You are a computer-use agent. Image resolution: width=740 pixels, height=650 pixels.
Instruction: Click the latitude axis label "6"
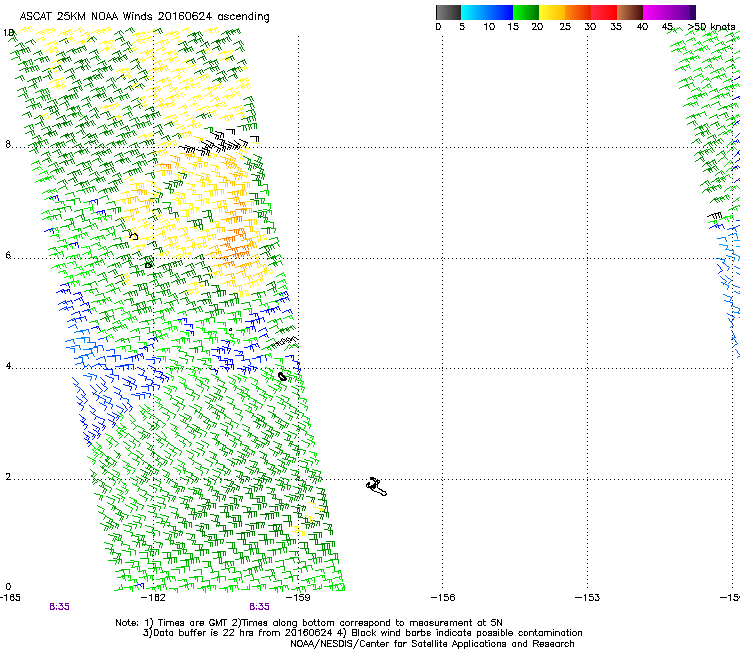click(x=8, y=255)
